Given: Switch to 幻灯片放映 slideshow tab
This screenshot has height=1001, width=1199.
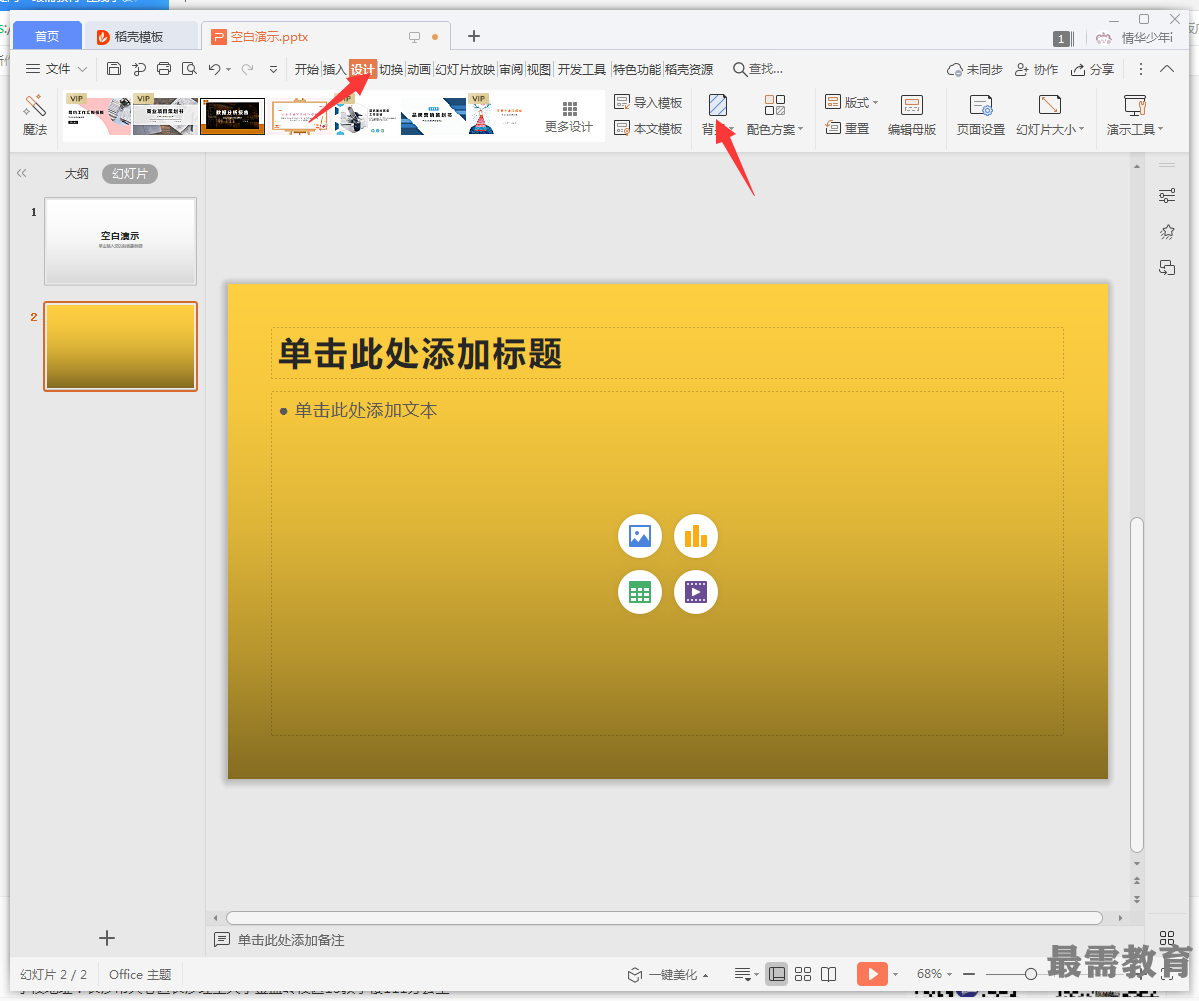Looking at the screenshot, I should tap(465, 70).
